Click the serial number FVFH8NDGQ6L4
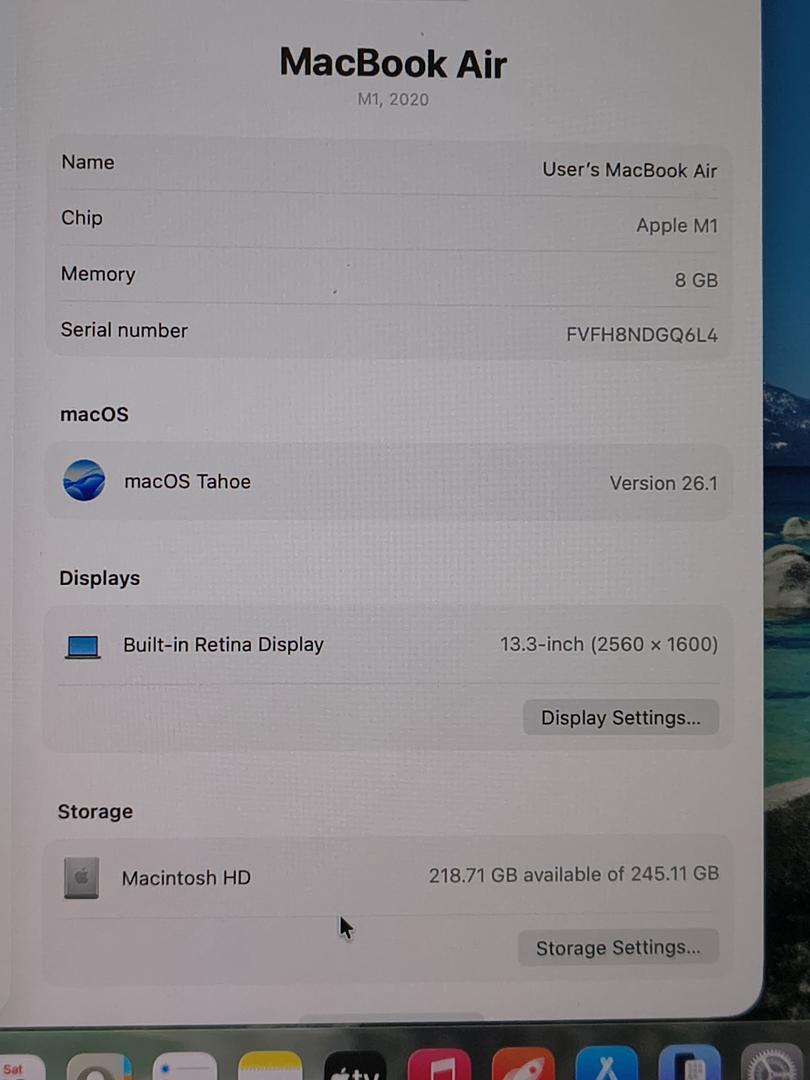810x1080 pixels. [641, 335]
